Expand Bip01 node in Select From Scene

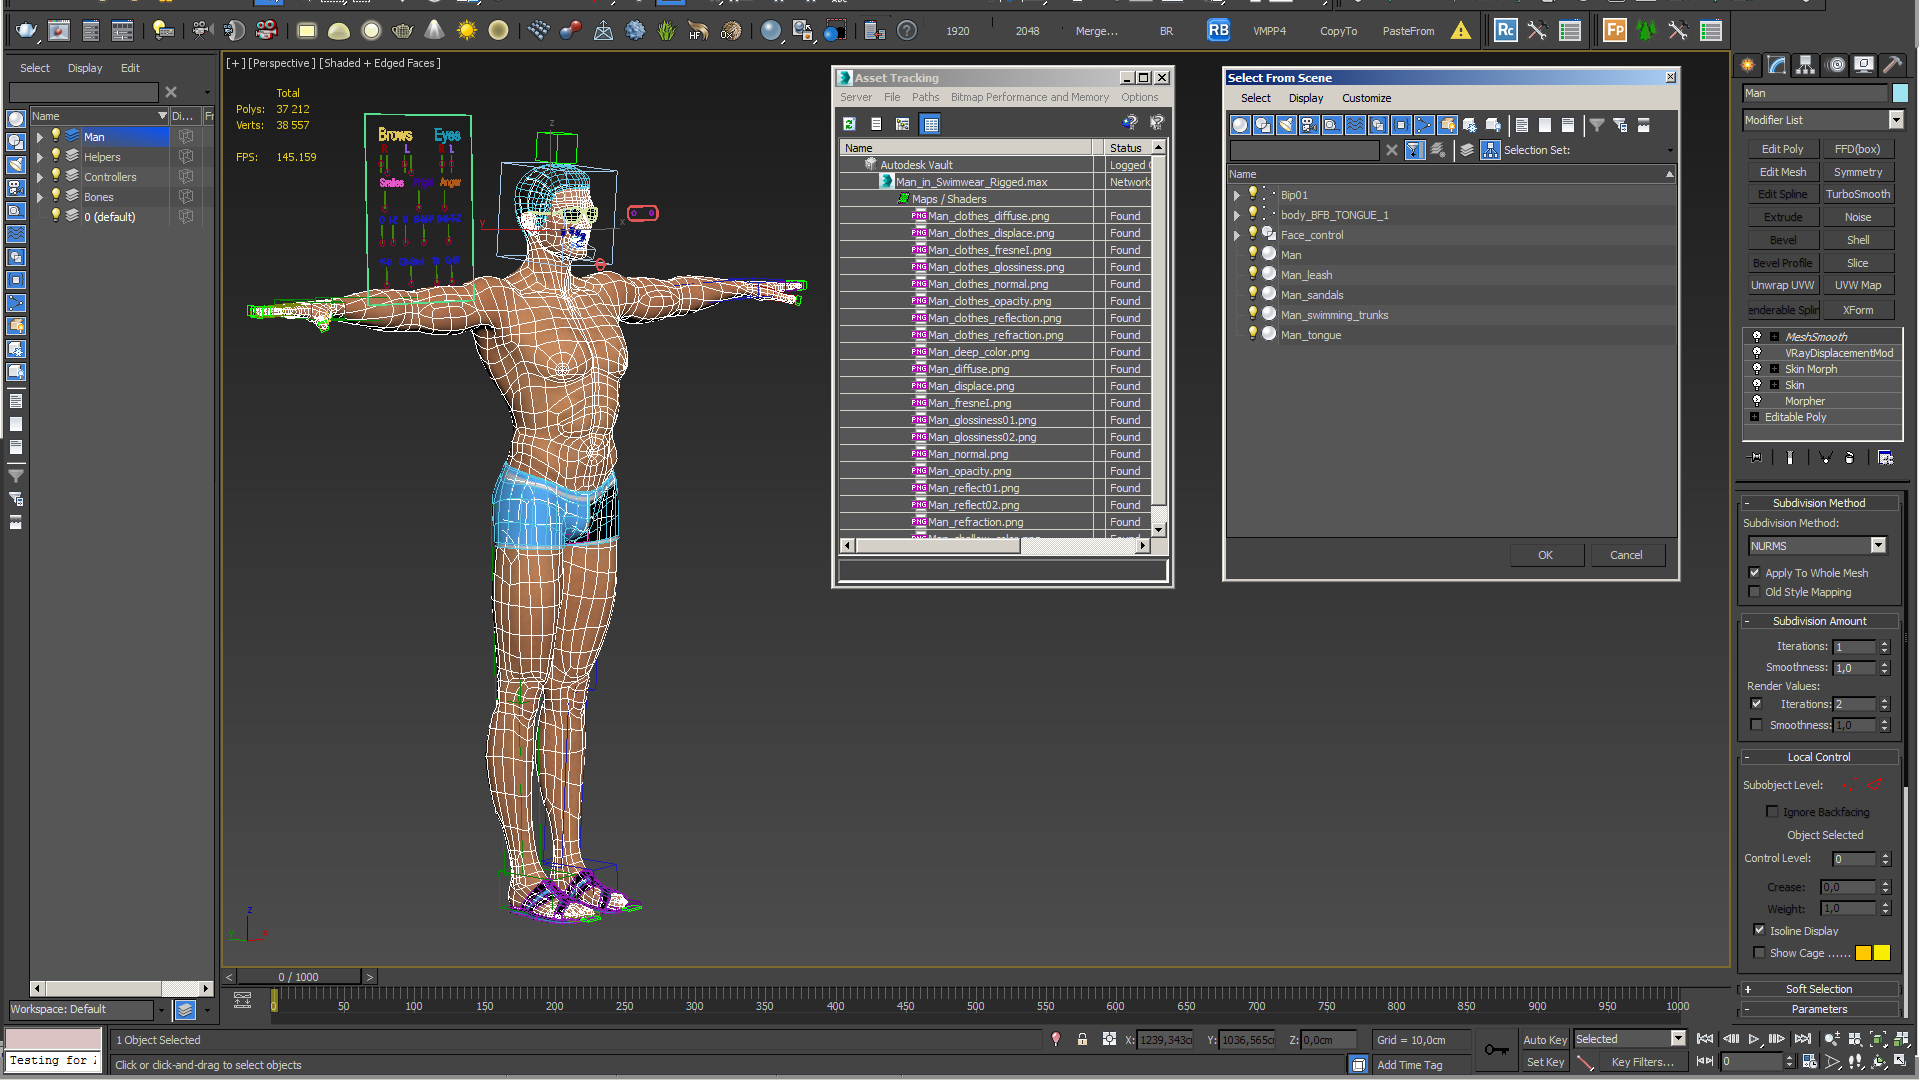pos(1236,195)
